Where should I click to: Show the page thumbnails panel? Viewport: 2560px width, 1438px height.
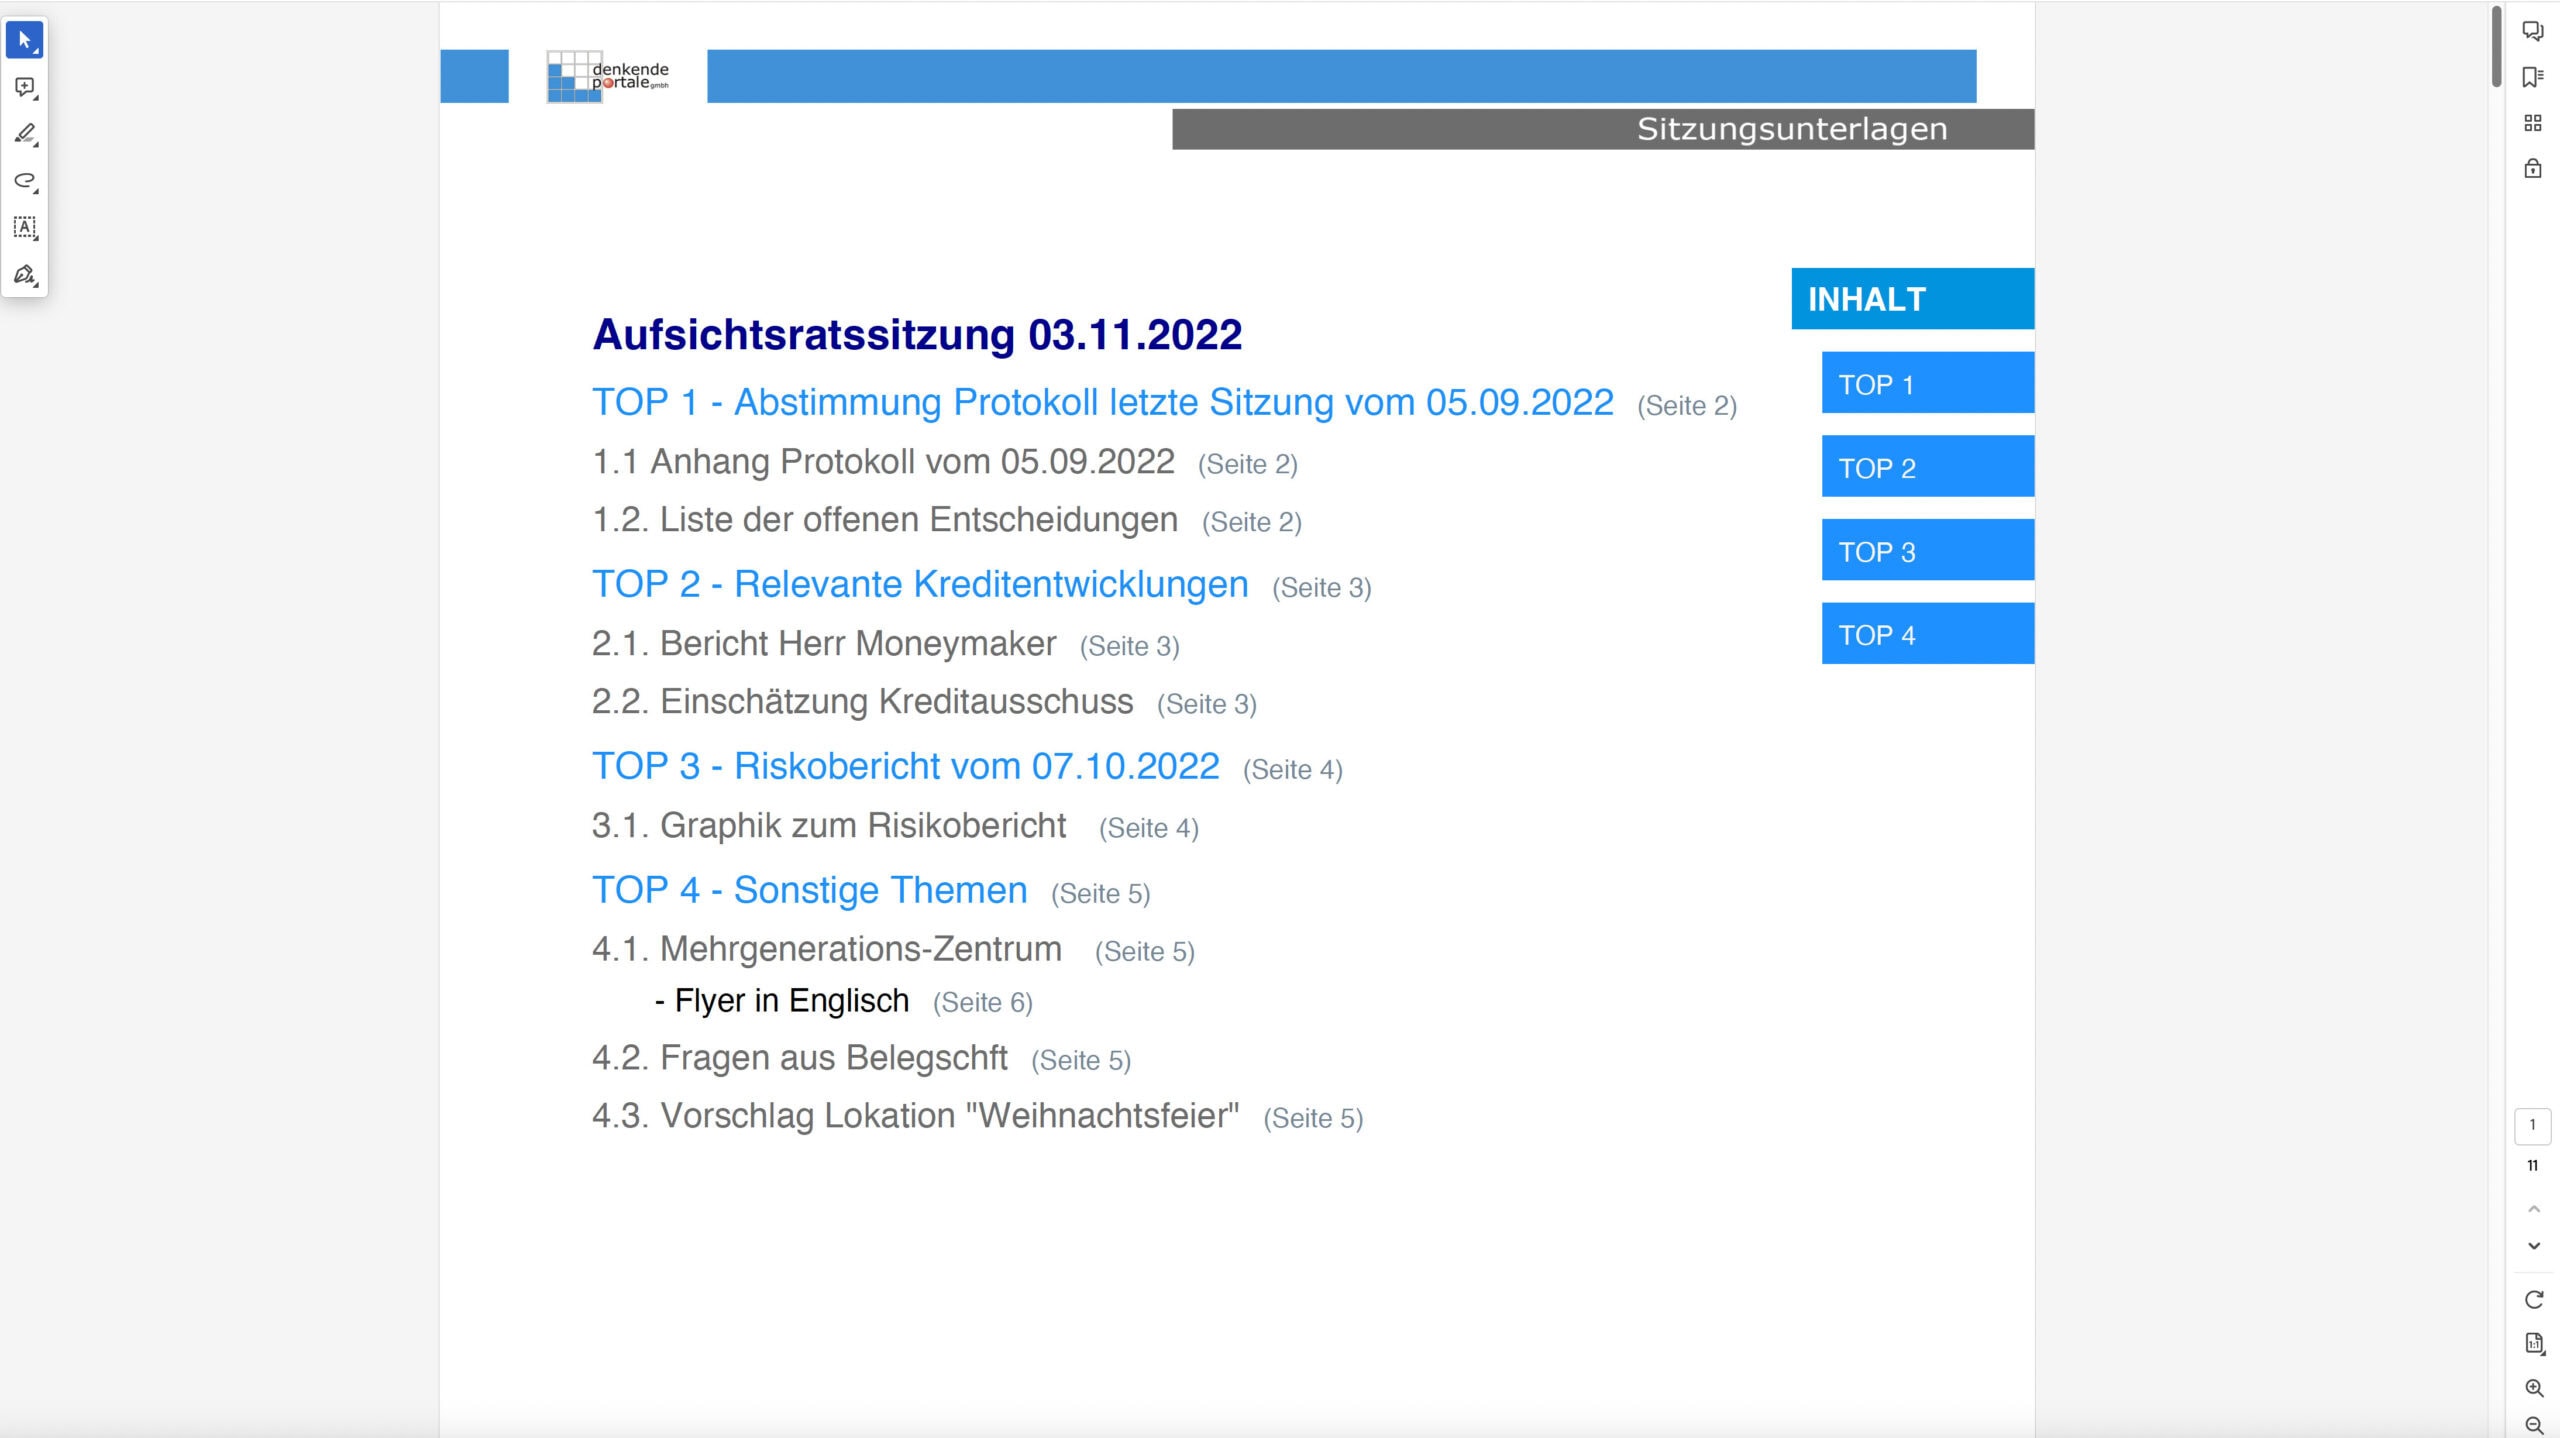pos(2534,122)
